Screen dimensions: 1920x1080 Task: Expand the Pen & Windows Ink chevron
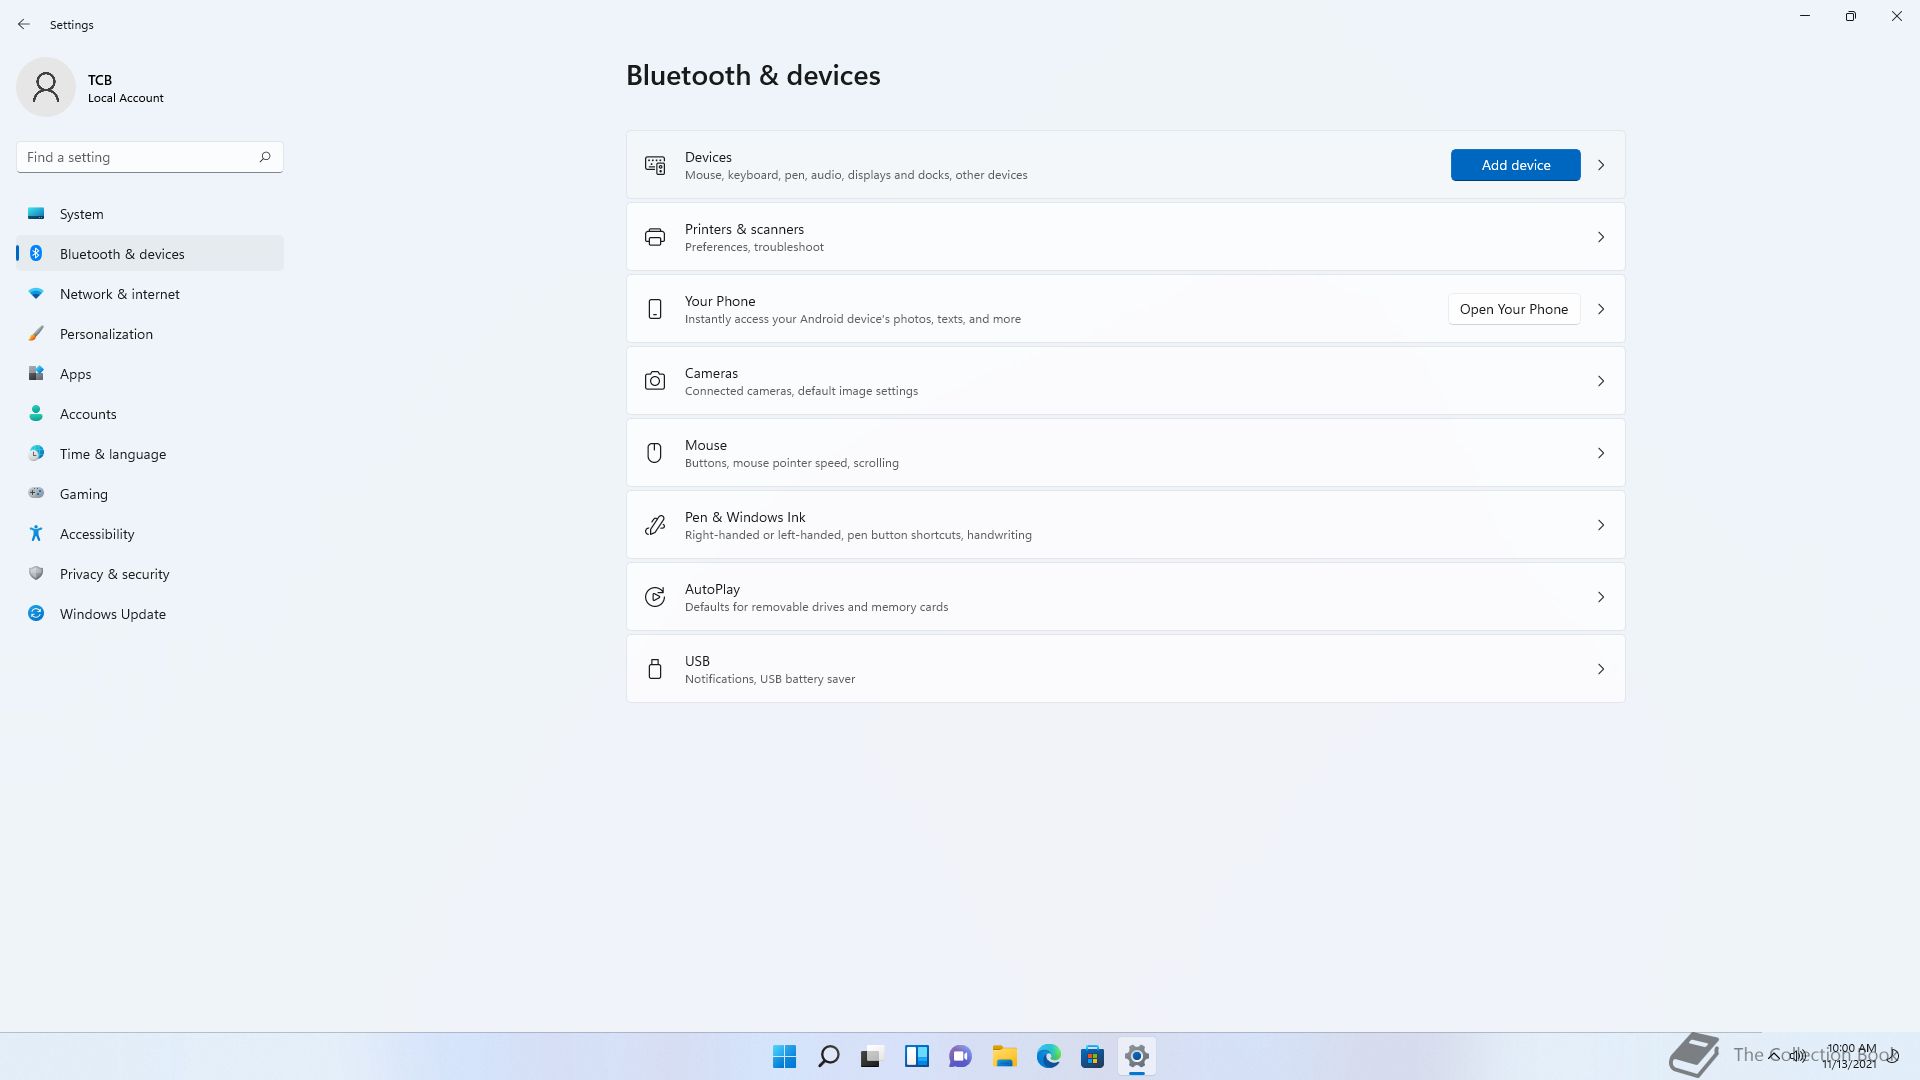[1601, 525]
